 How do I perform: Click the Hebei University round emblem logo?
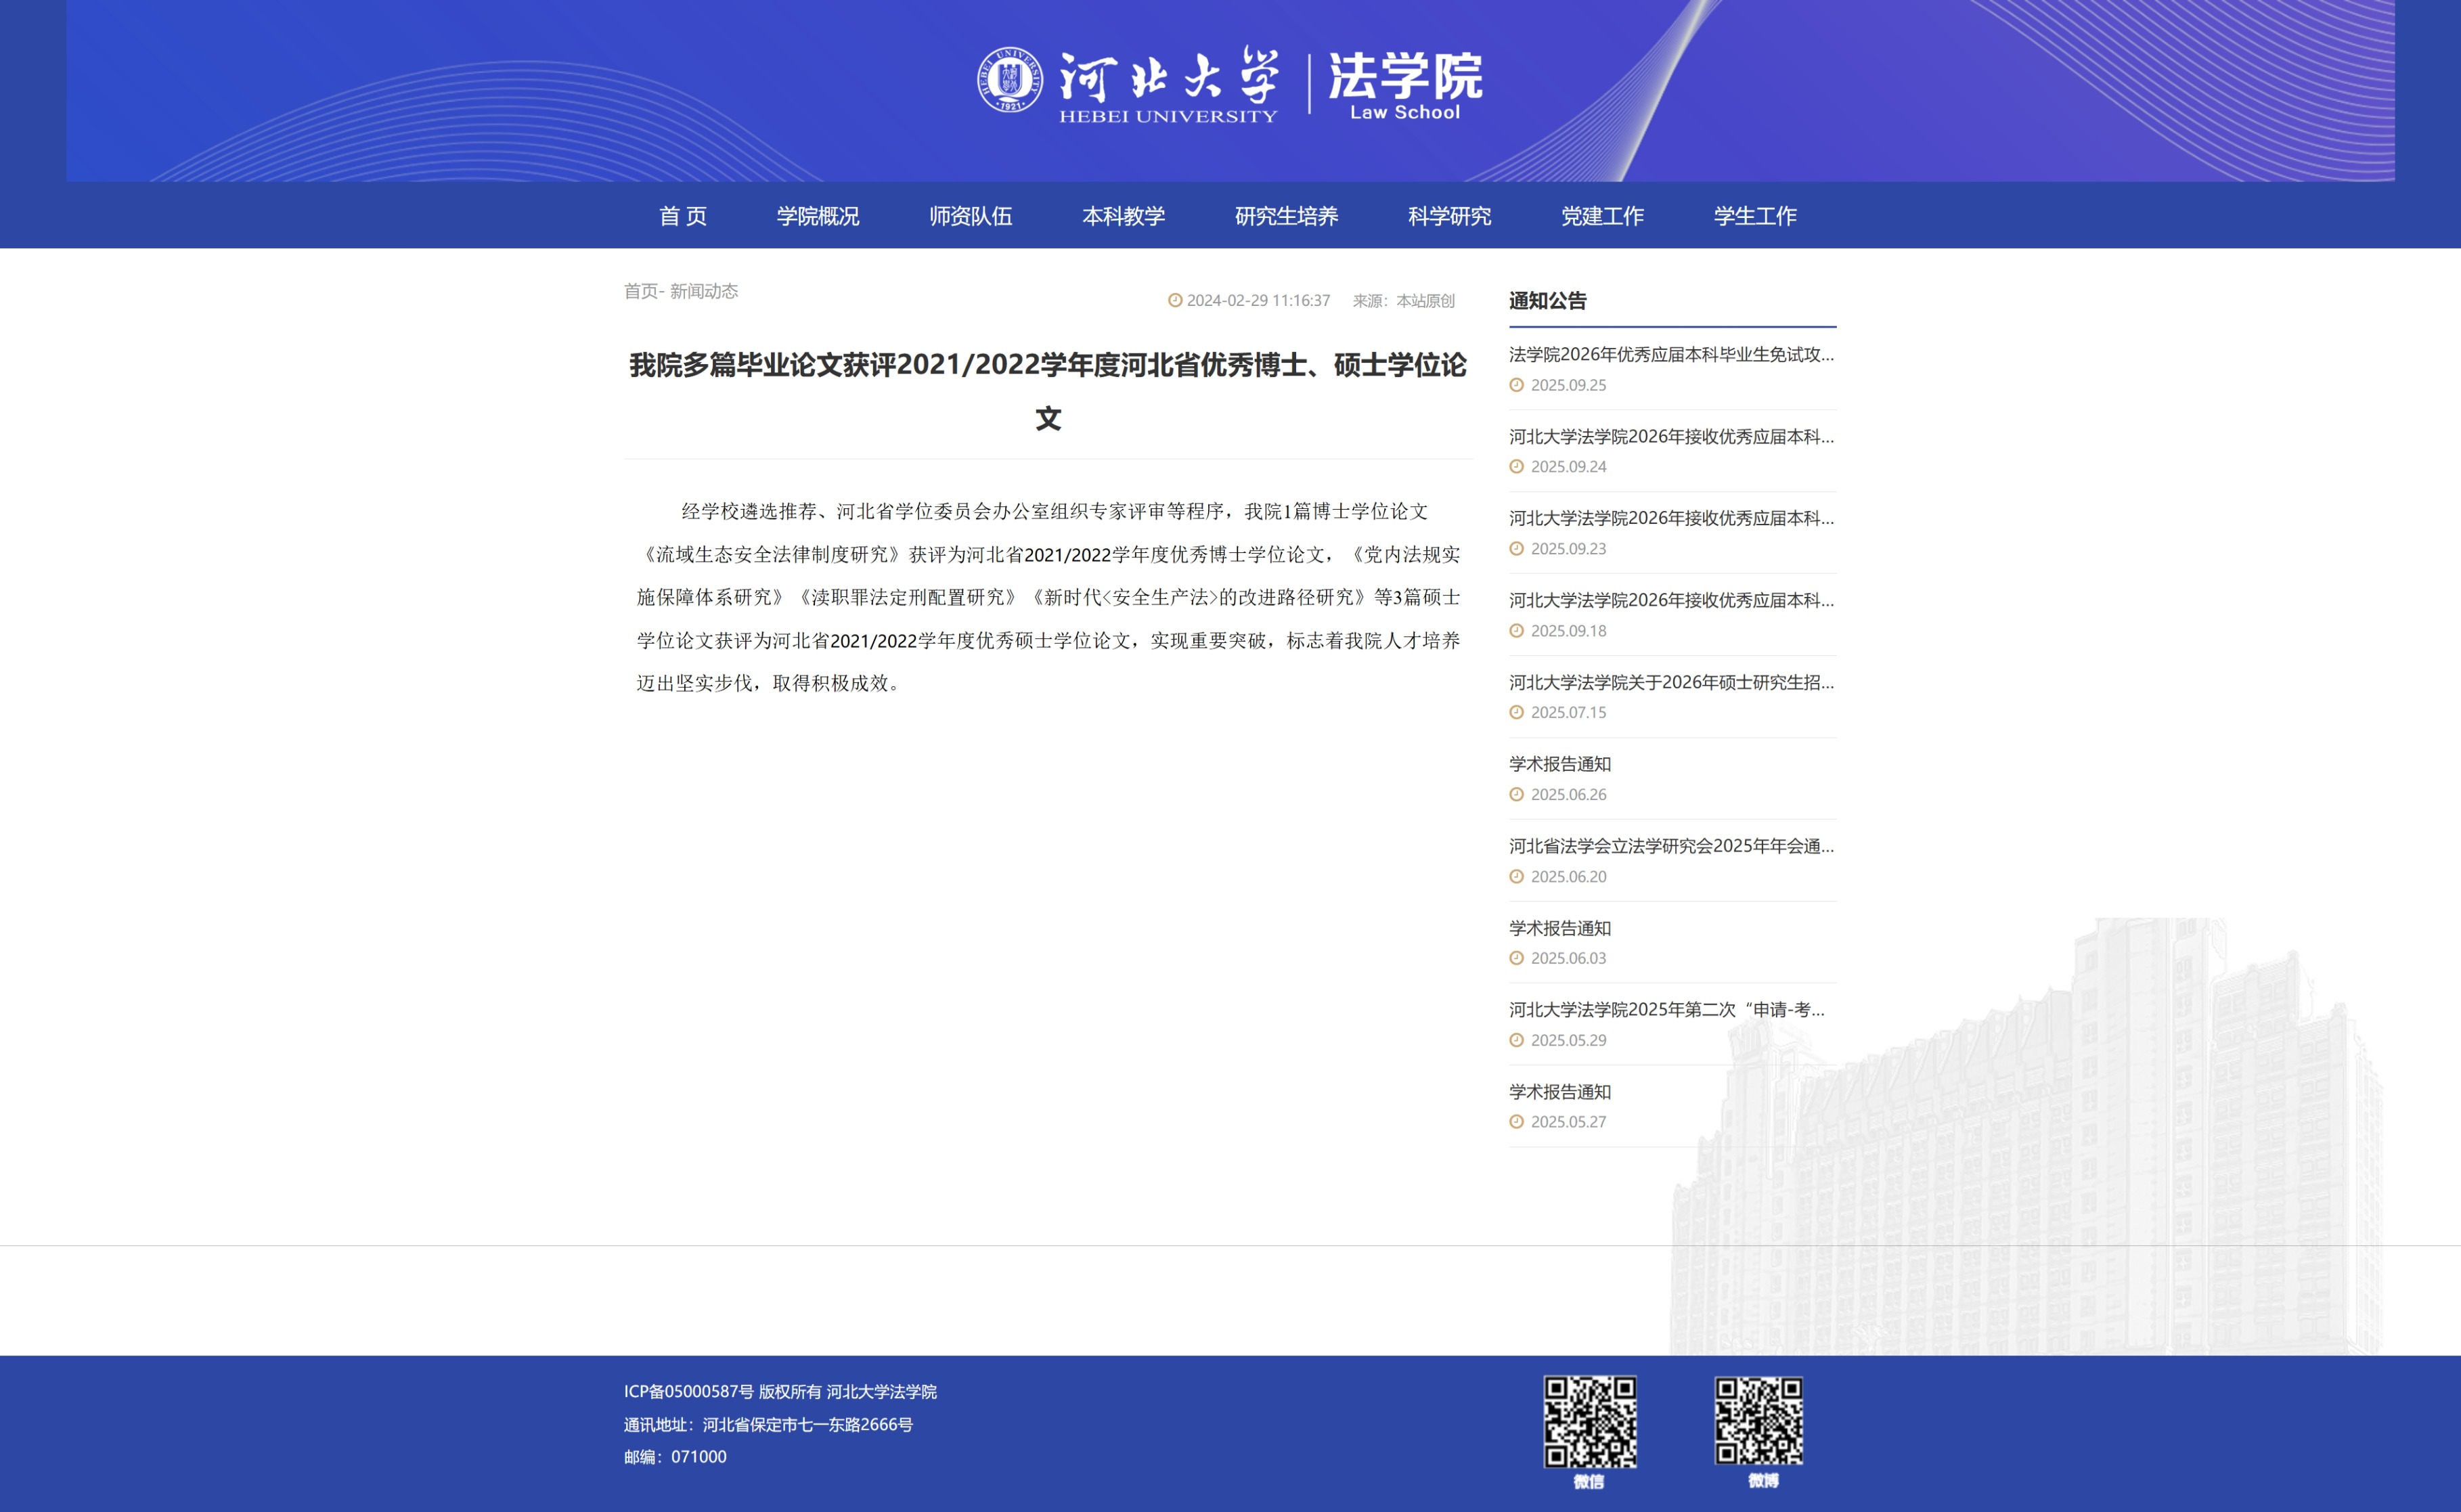[1009, 80]
